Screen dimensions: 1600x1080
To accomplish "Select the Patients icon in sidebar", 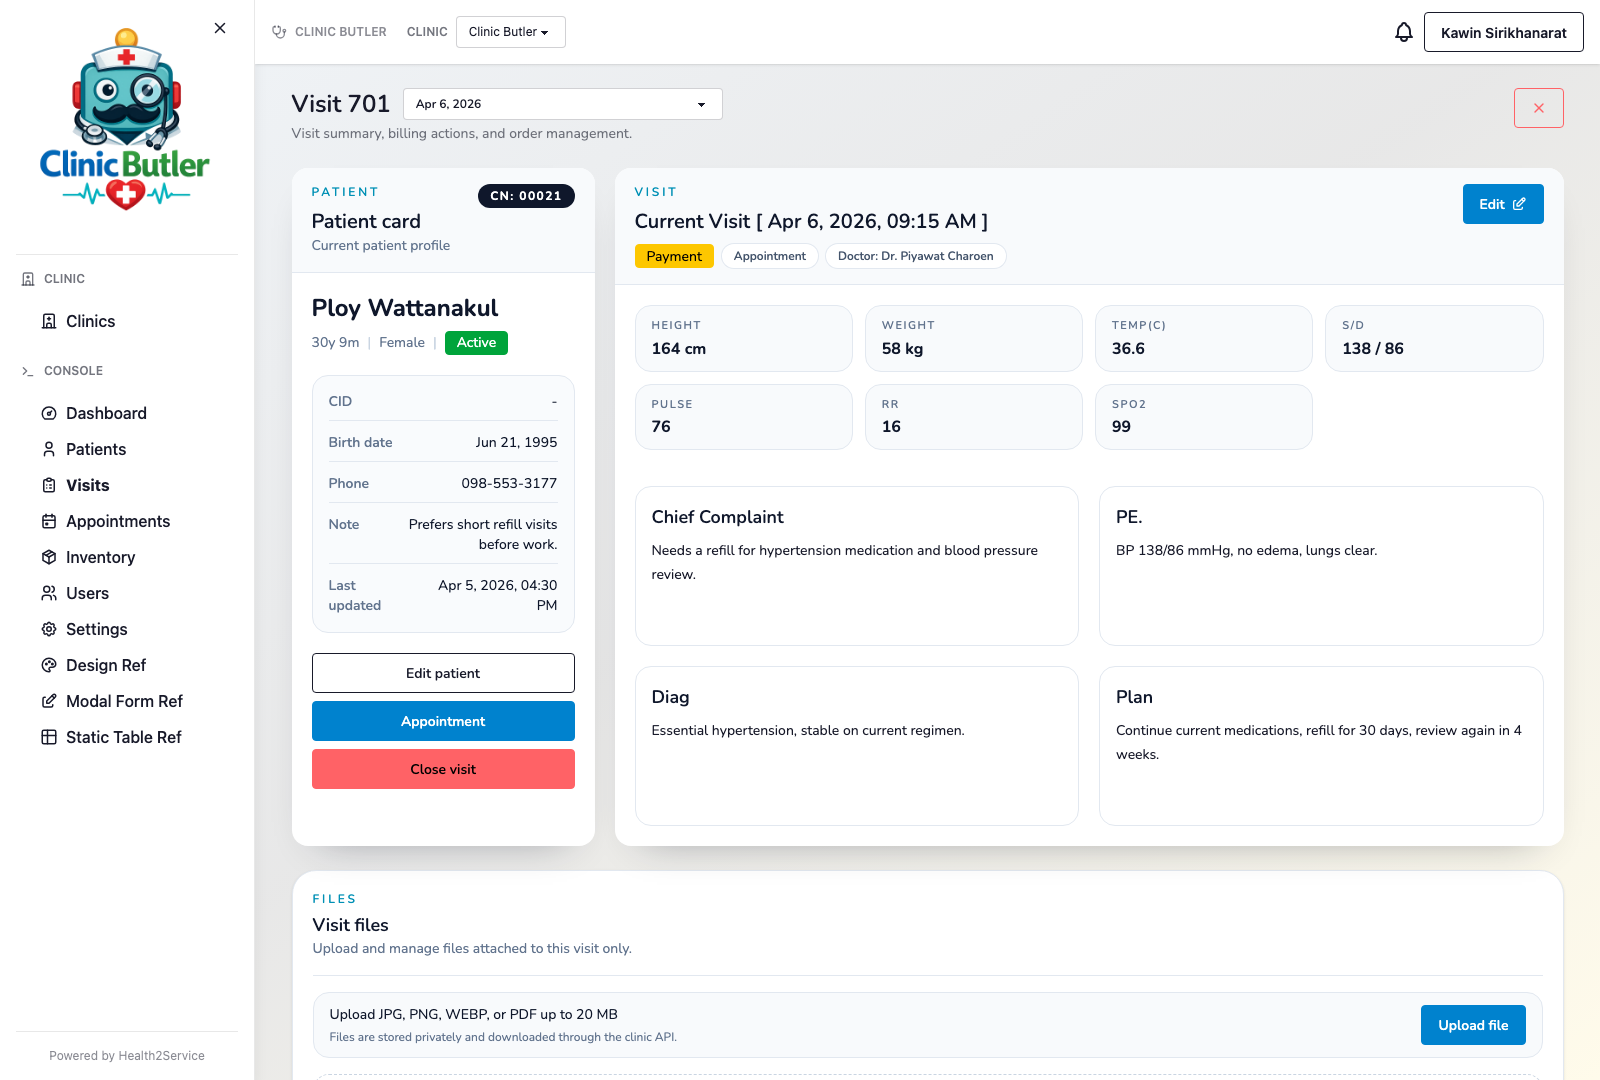I will 49,449.
